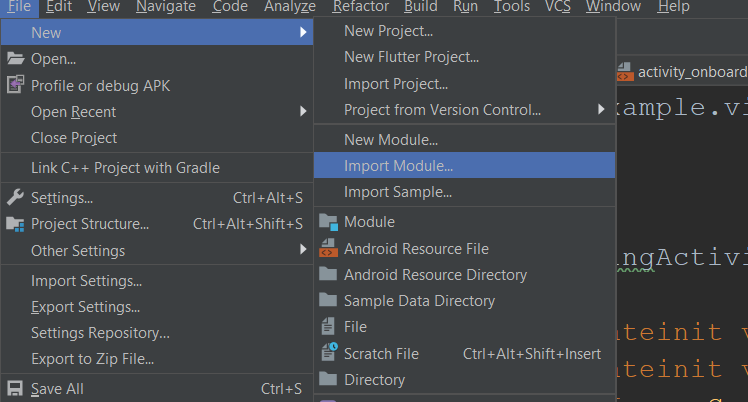Click the Scratch File icon
The width and height of the screenshot is (748, 402).
pyautogui.click(x=328, y=353)
